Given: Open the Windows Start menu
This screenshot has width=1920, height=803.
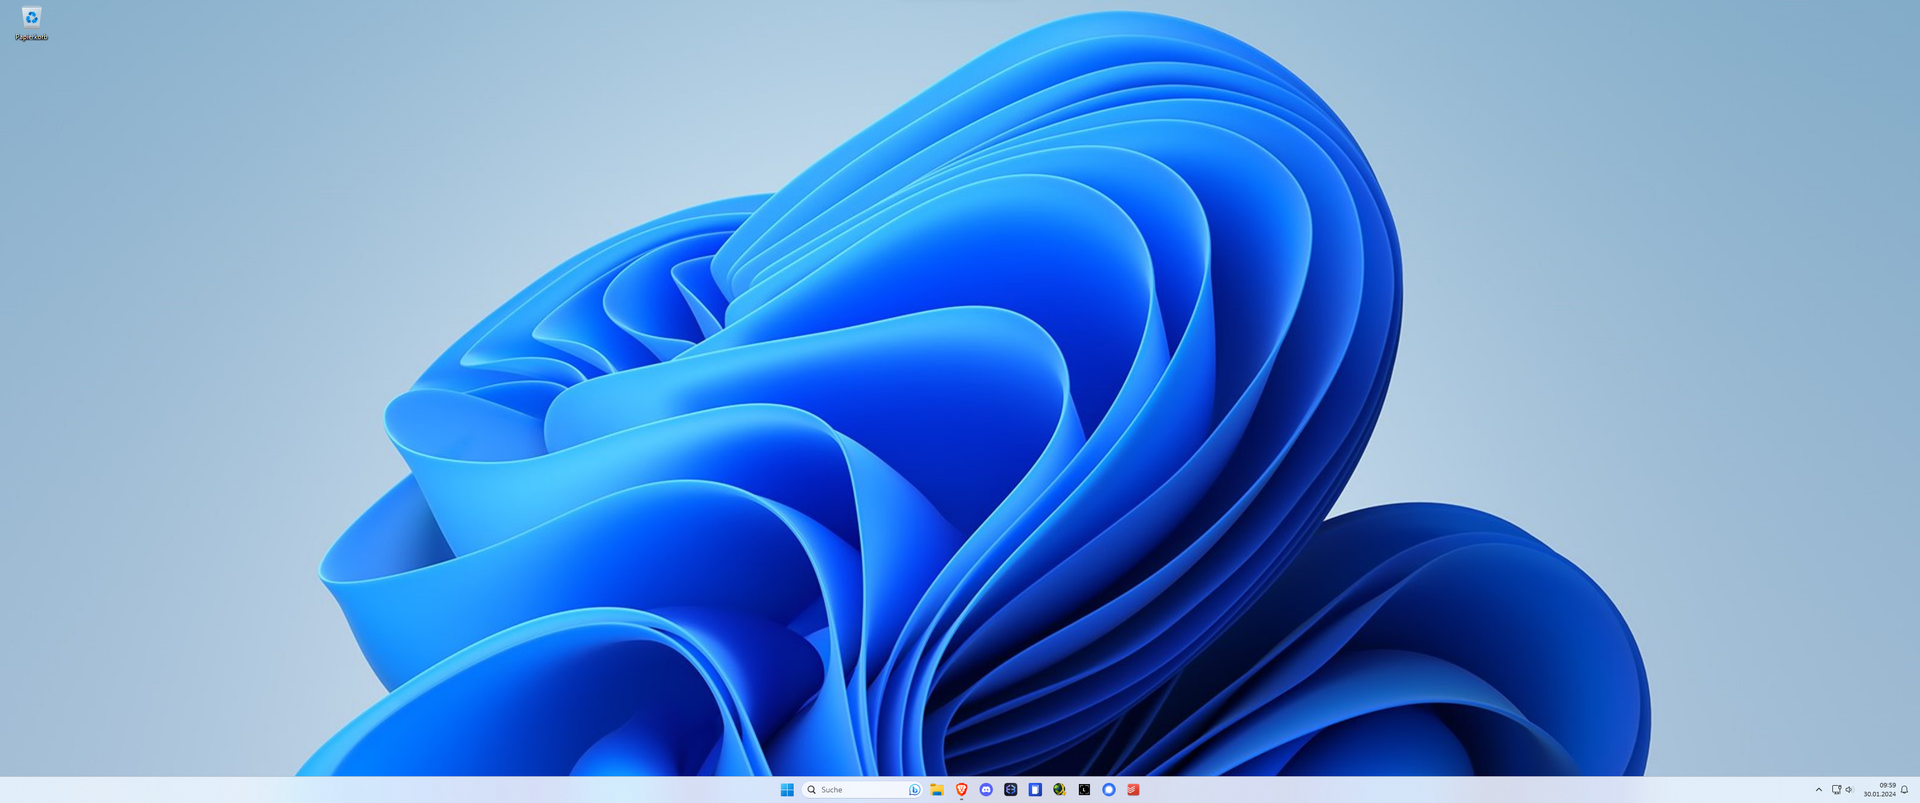Looking at the screenshot, I should [787, 790].
